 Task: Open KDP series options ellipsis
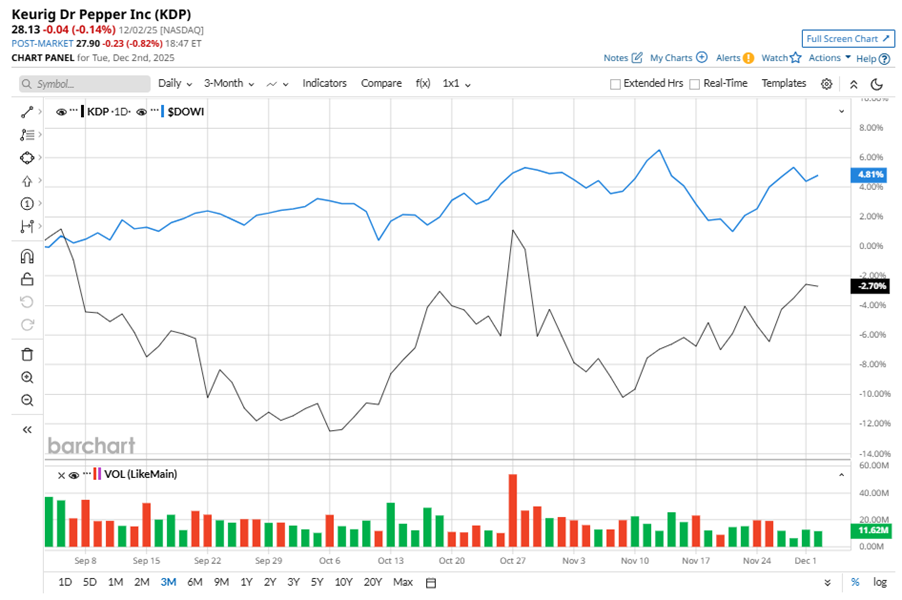coord(74,110)
